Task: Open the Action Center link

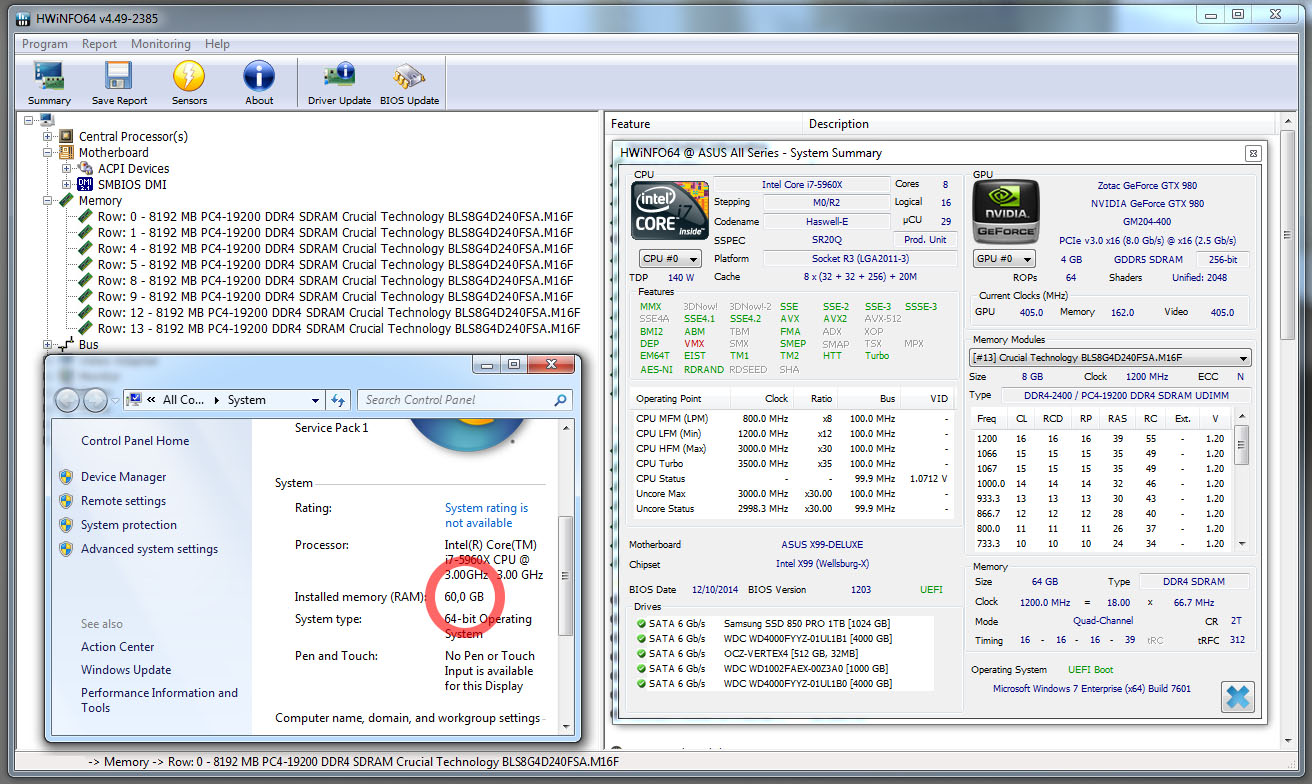Action: pyautogui.click(x=118, y=647)
